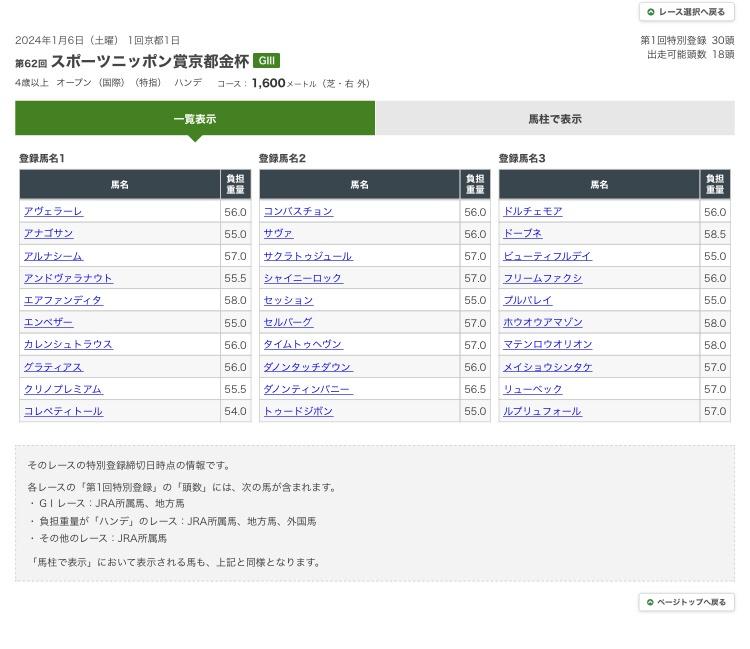Open horse link メイショウシンタケ
Viewport: 750px width, 649px height.
tap(548, 367)
